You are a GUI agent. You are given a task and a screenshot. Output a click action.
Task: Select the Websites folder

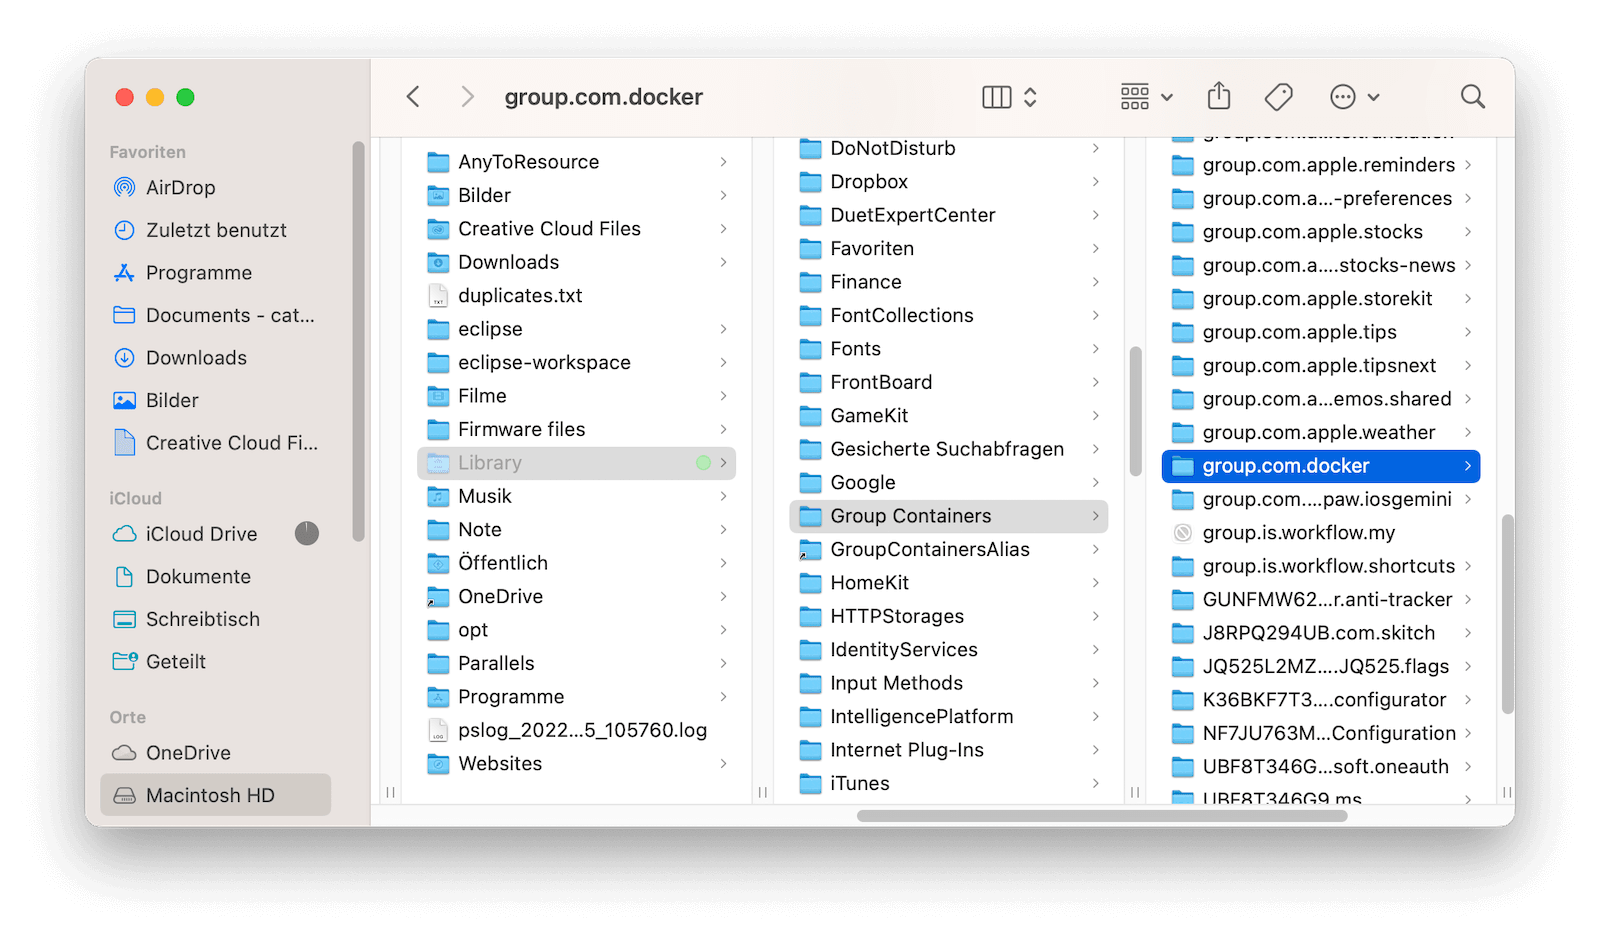click(x=576, y=764)
